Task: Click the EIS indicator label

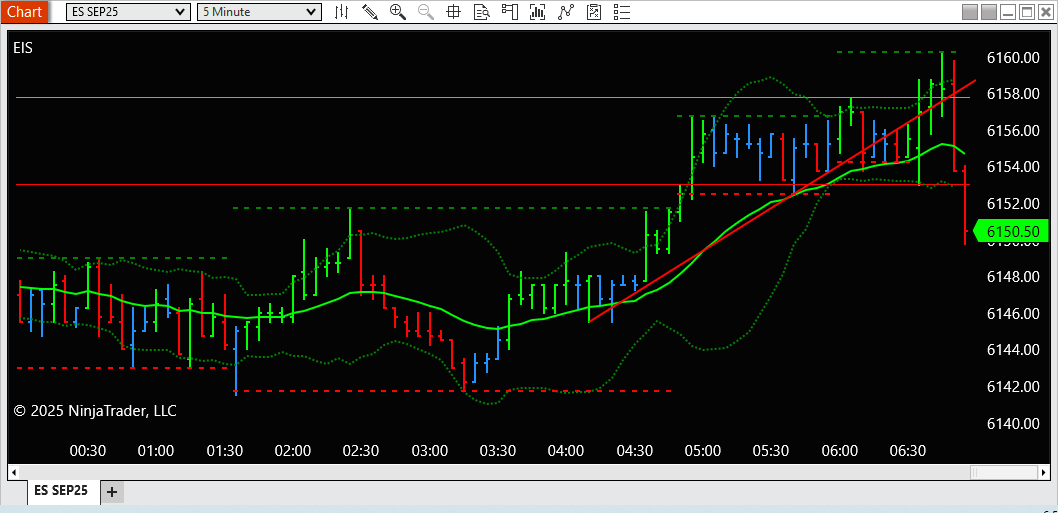Action: pos(23,47)
